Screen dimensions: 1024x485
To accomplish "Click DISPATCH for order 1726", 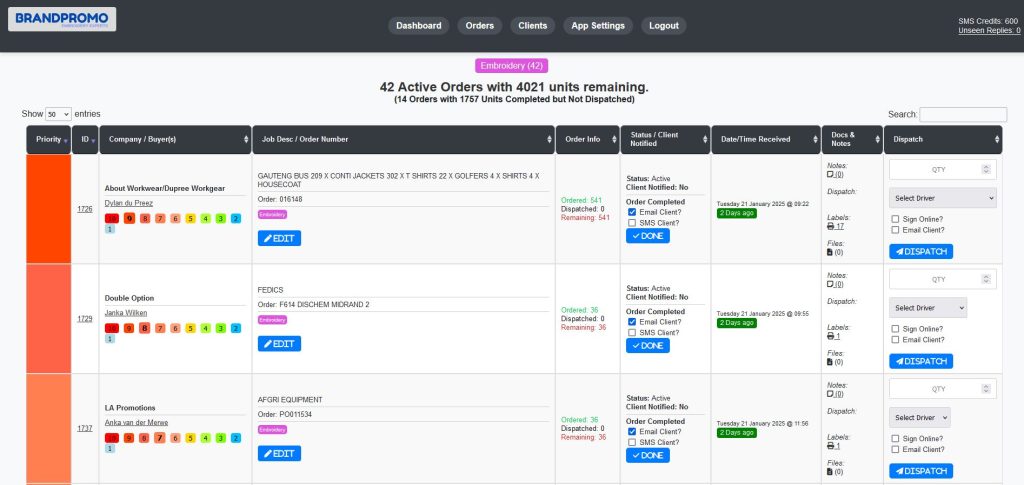I will point(921,251).
